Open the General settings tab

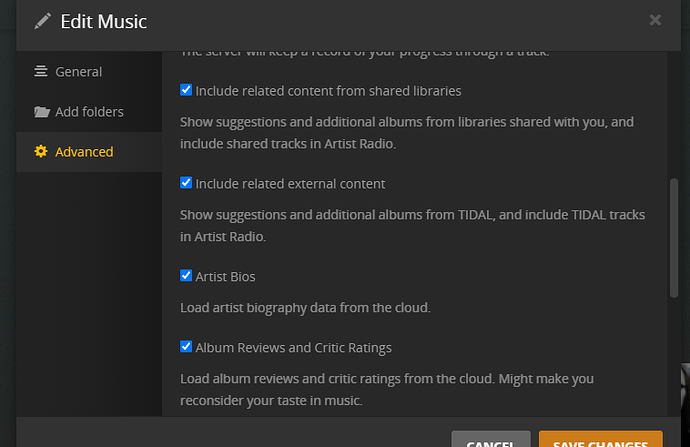[78, 72]
